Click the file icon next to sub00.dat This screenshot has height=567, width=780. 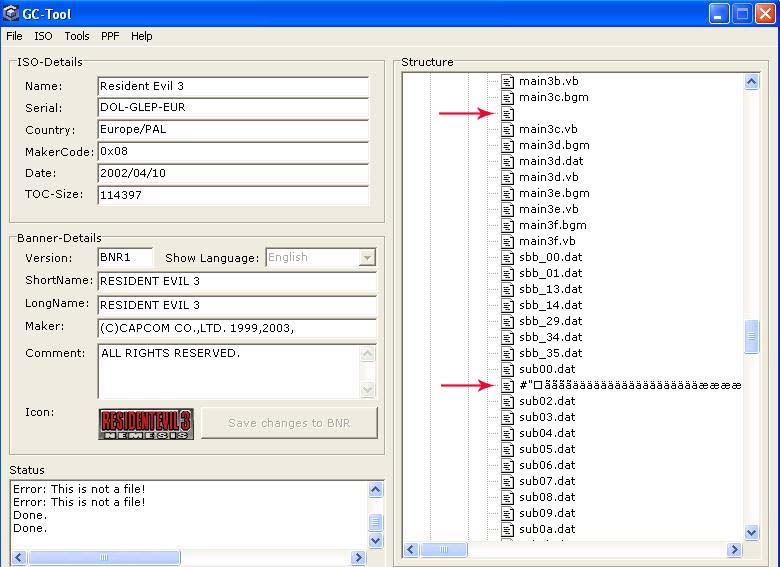tap(507, 370)
